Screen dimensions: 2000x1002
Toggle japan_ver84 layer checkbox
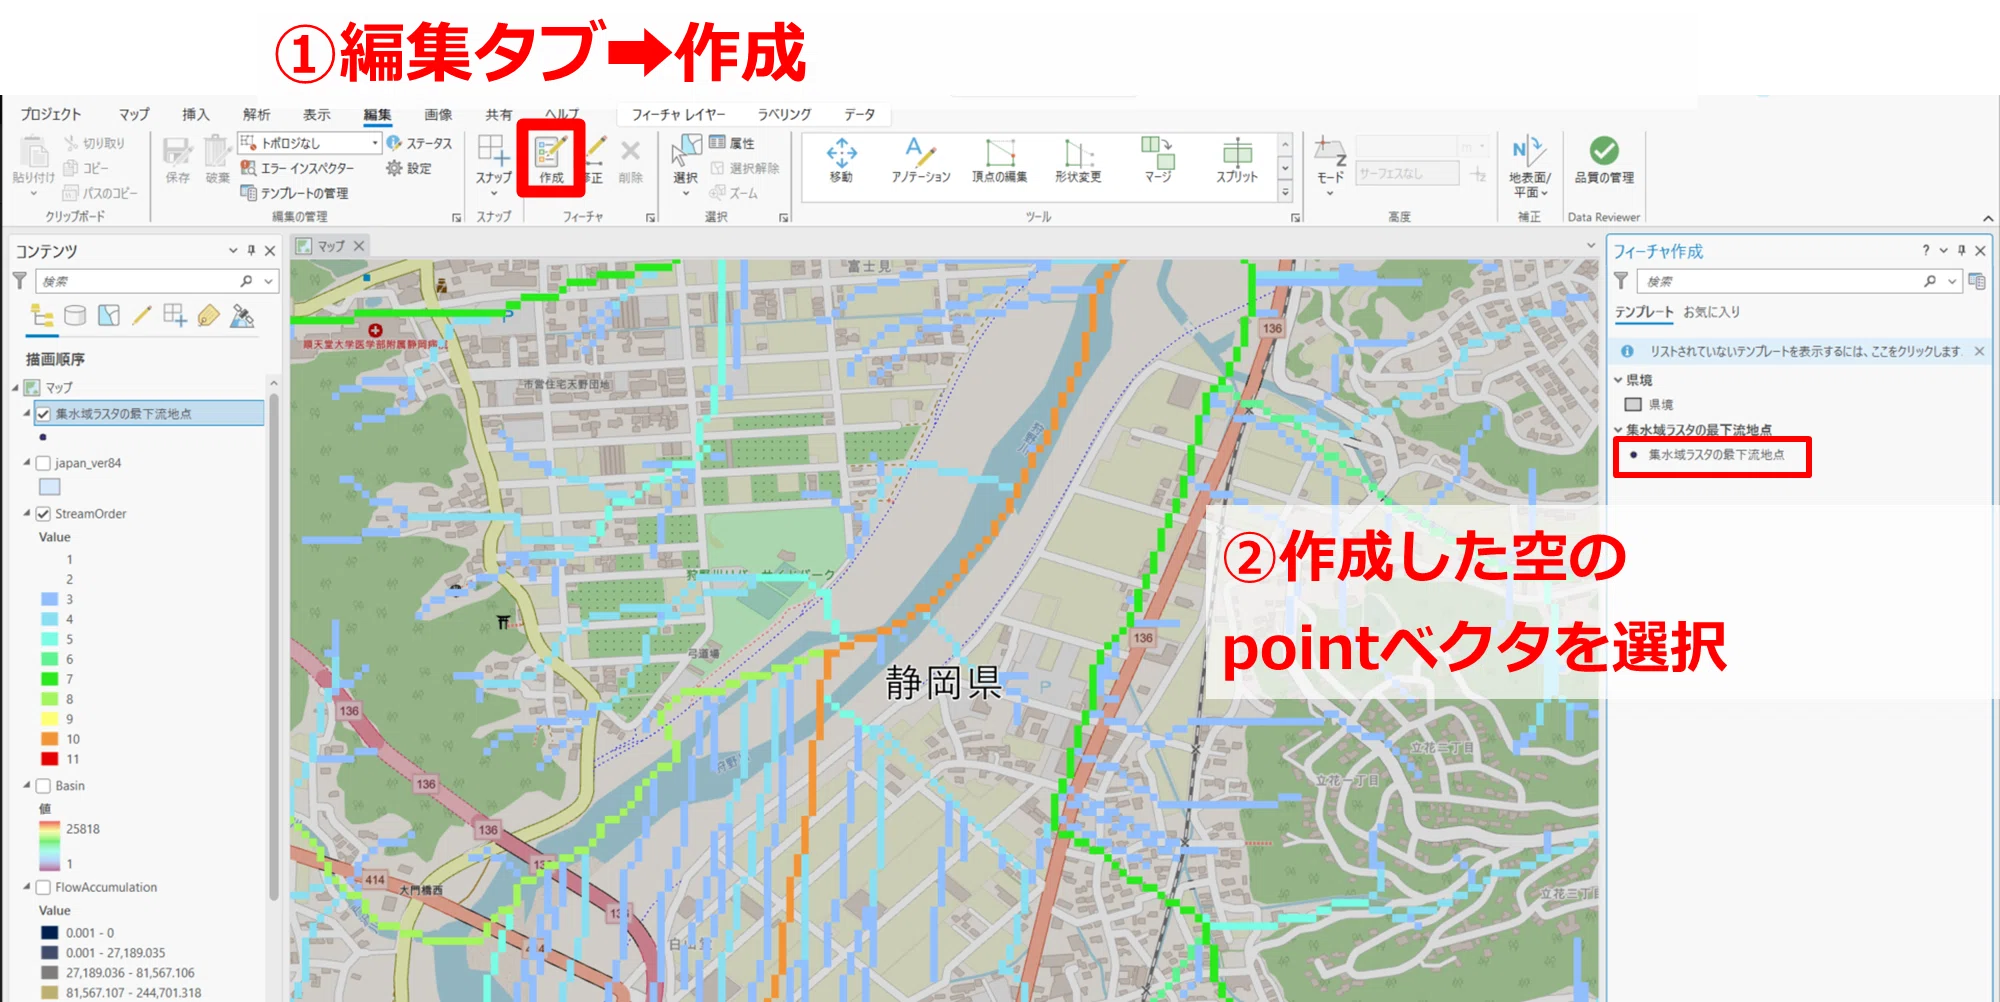[43, 463]
